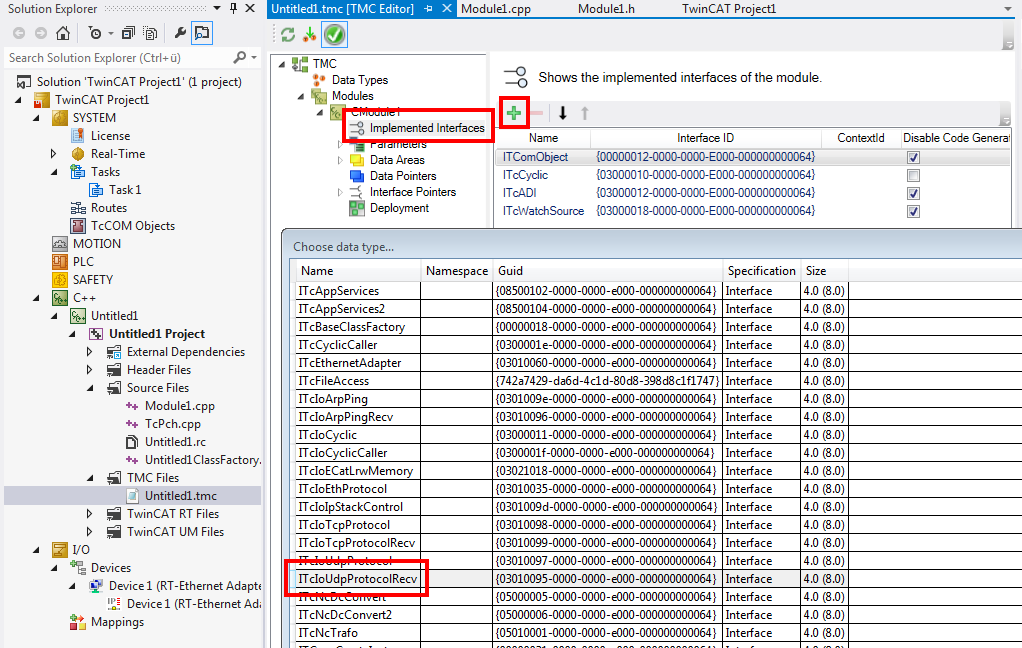Open Properties via the wrench icon
The height and width of the screenshot is (648, 1022).
(180, 33)
